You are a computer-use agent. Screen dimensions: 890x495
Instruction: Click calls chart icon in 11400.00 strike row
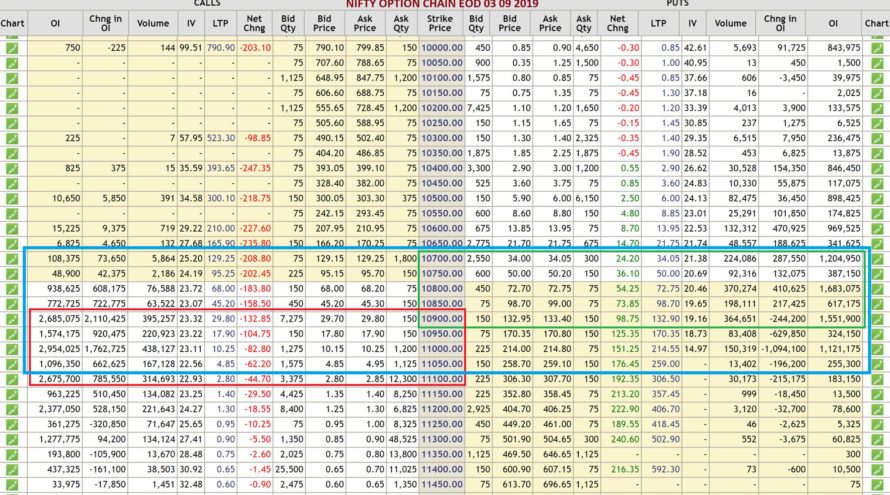(12, 469)
